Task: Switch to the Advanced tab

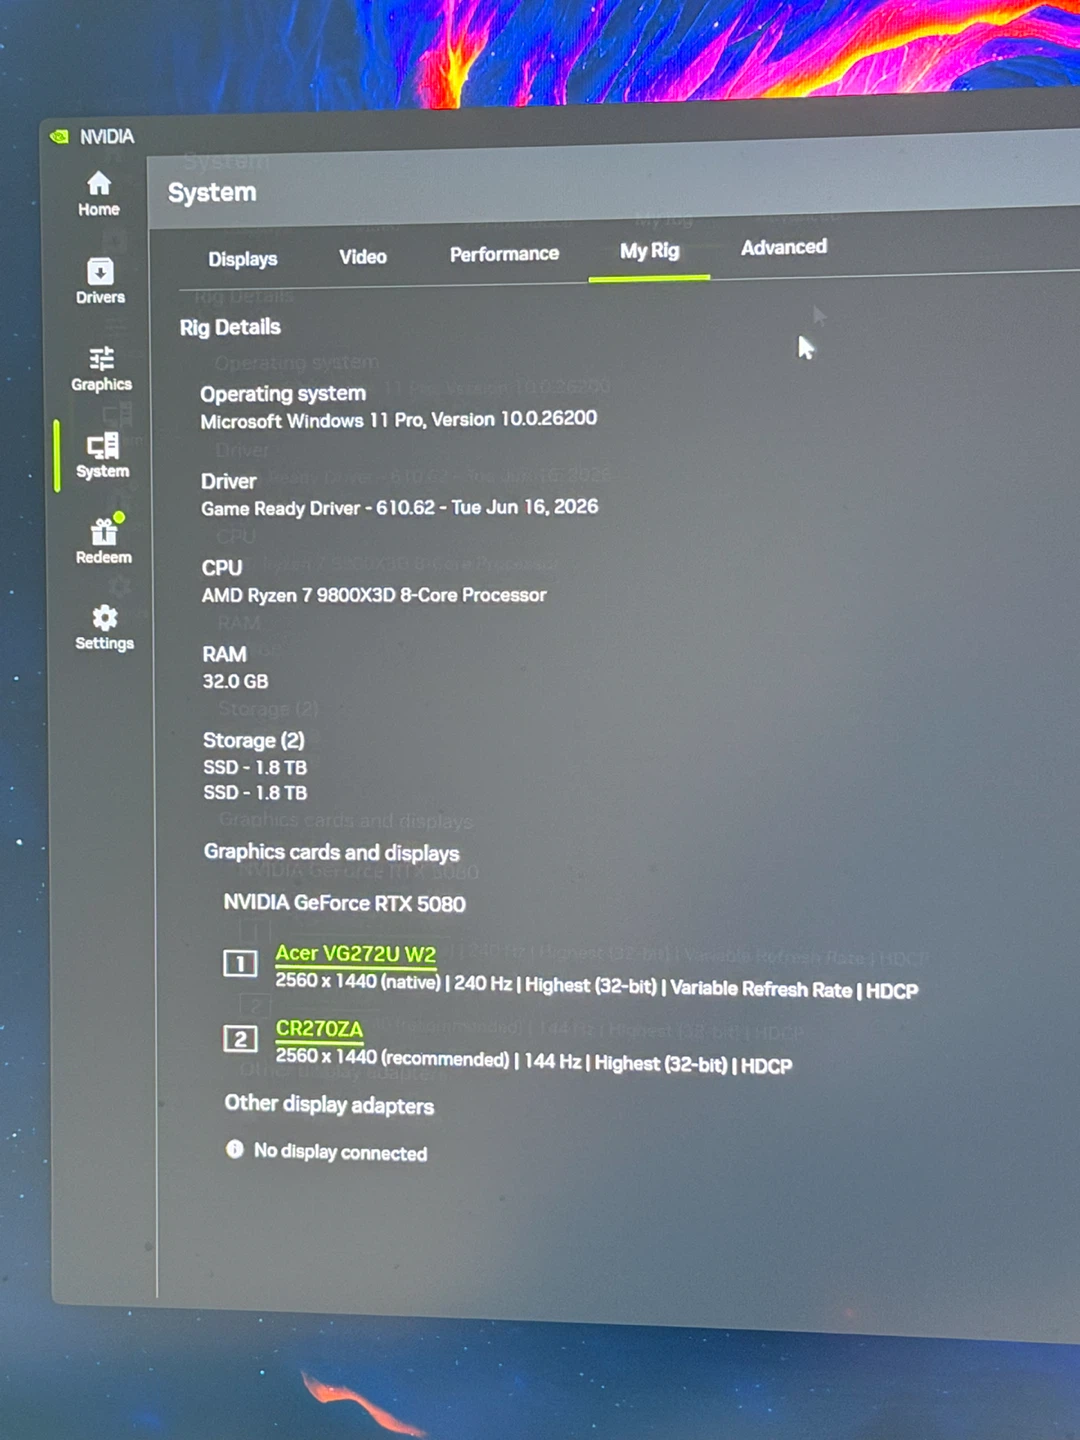Action: click(x=784, y=247)
